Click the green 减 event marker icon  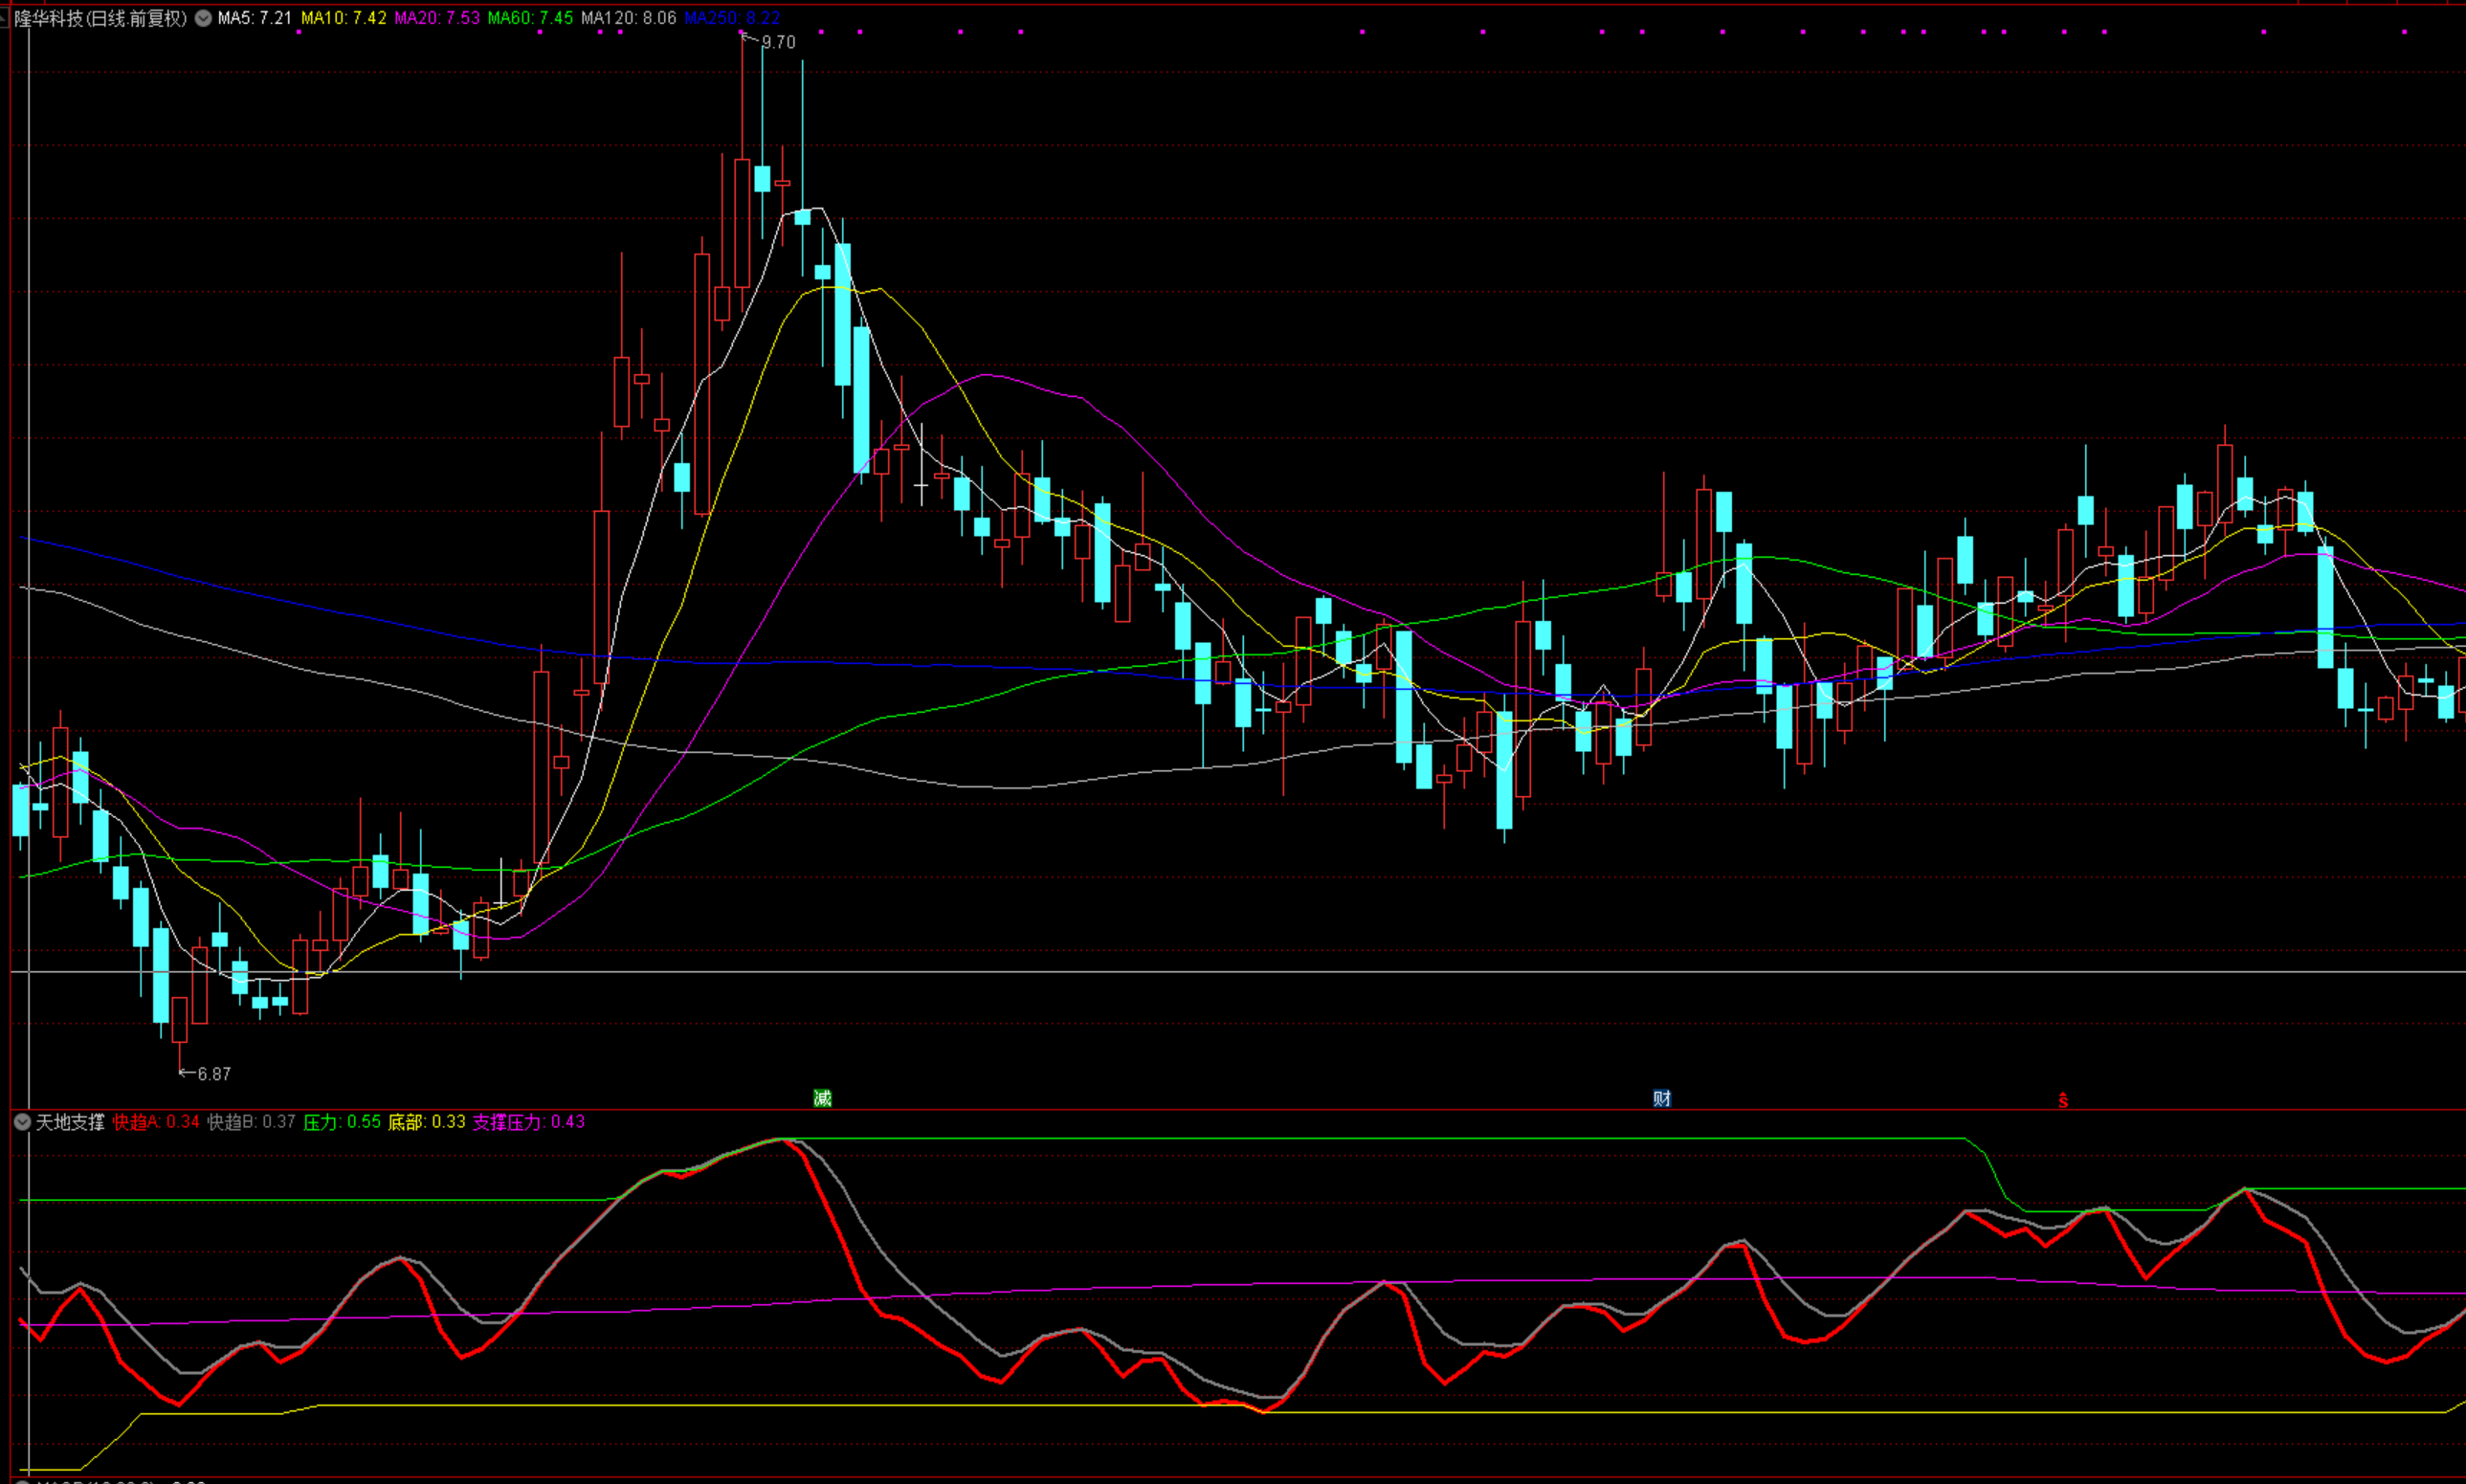pyautogui.click(x=823, y=1098)
